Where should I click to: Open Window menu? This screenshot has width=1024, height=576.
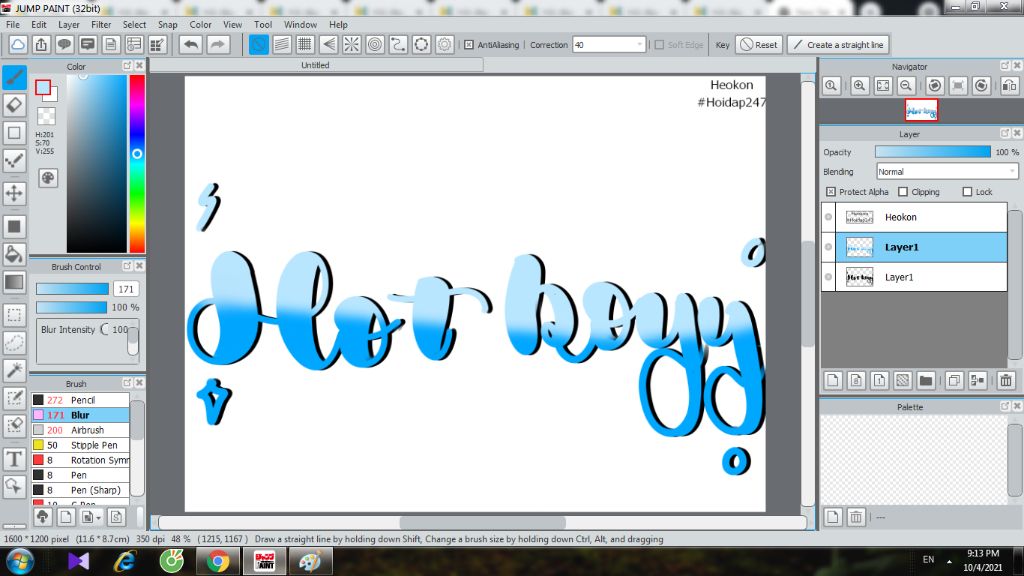pos(300,25)
